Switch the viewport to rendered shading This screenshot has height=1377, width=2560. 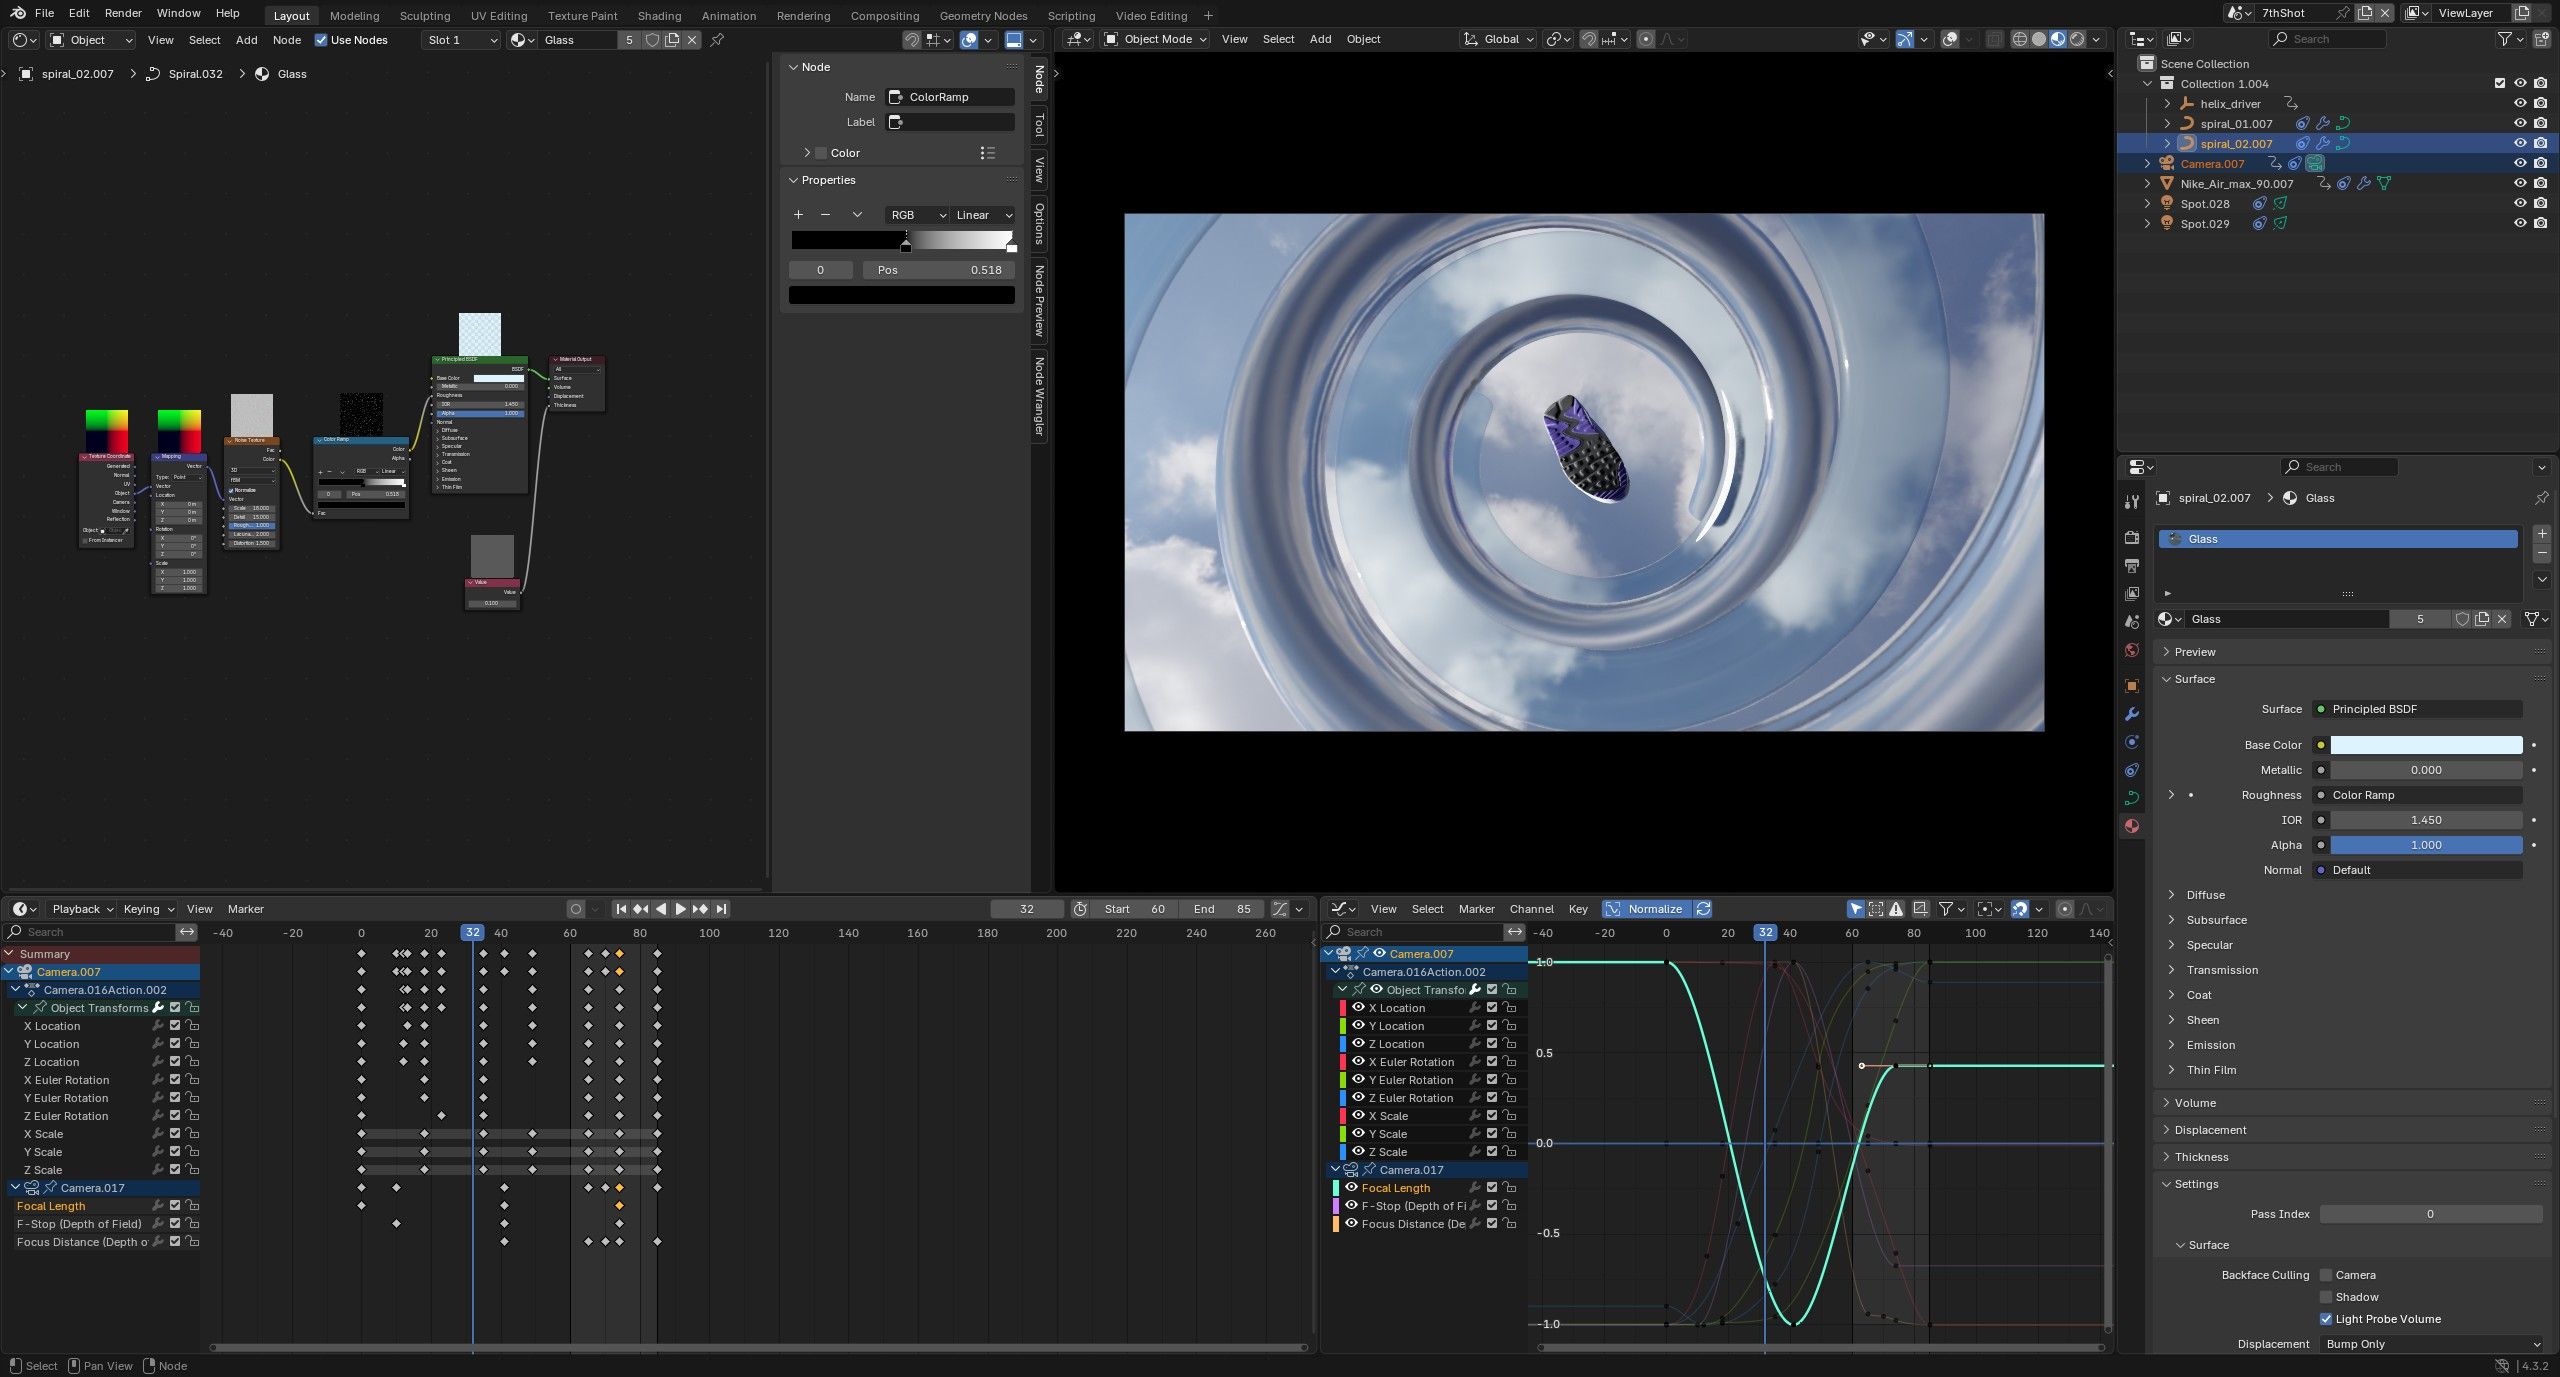2077,39
